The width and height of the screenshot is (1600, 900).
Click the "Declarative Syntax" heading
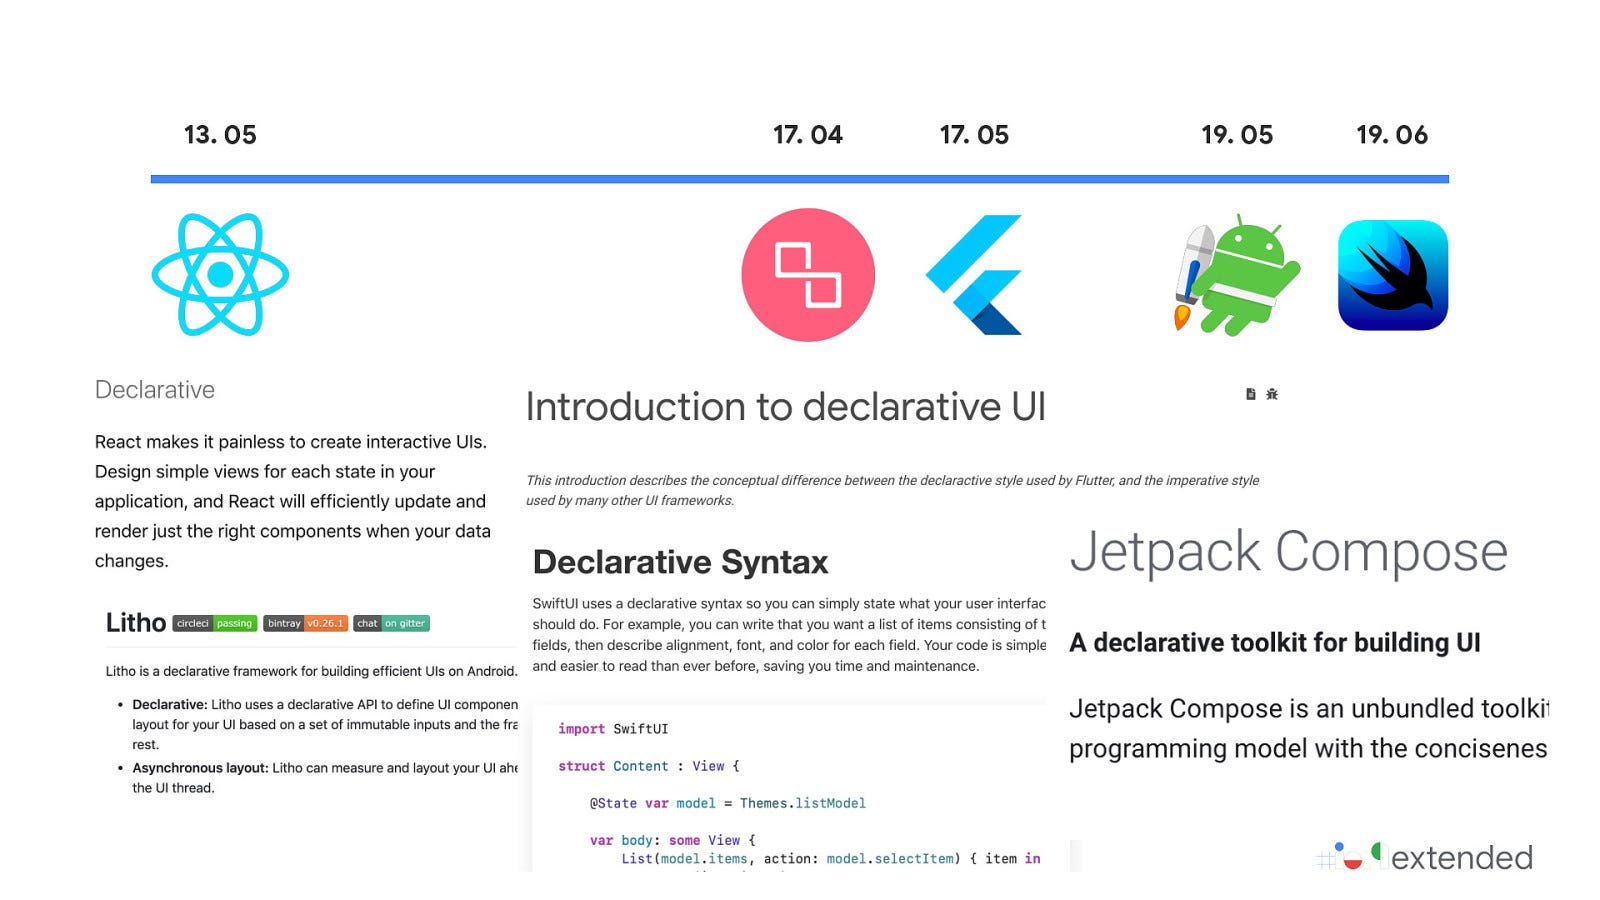(680, 562)
